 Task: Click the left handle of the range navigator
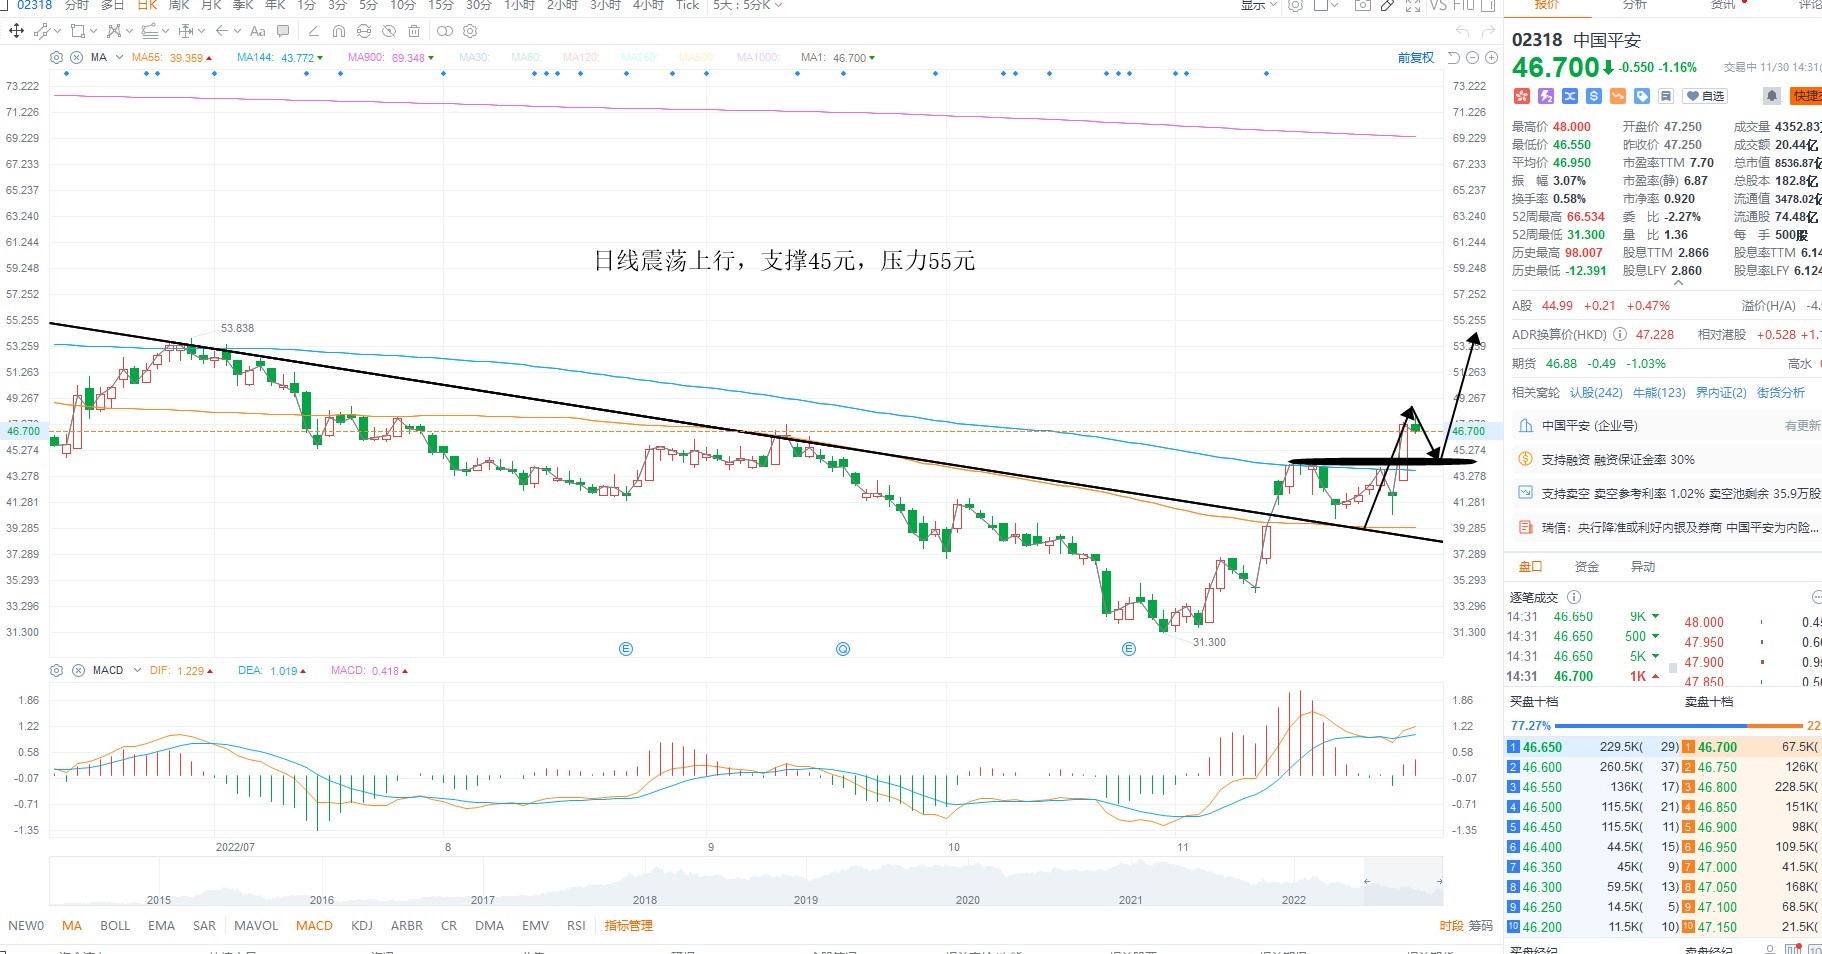click(x=1367, y=882)
